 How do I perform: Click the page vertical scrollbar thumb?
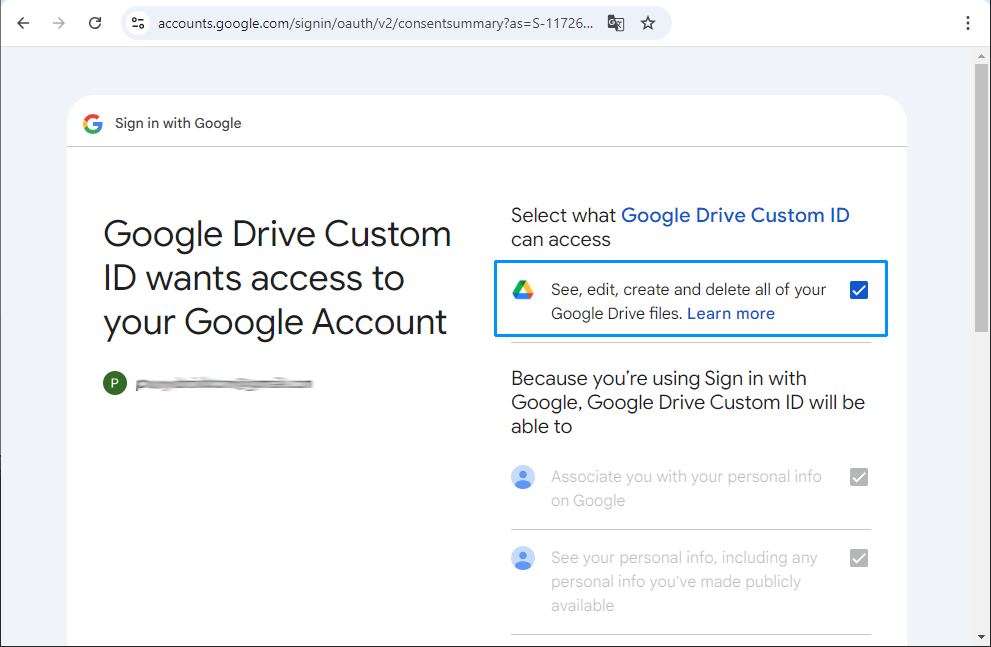point(981,197)
